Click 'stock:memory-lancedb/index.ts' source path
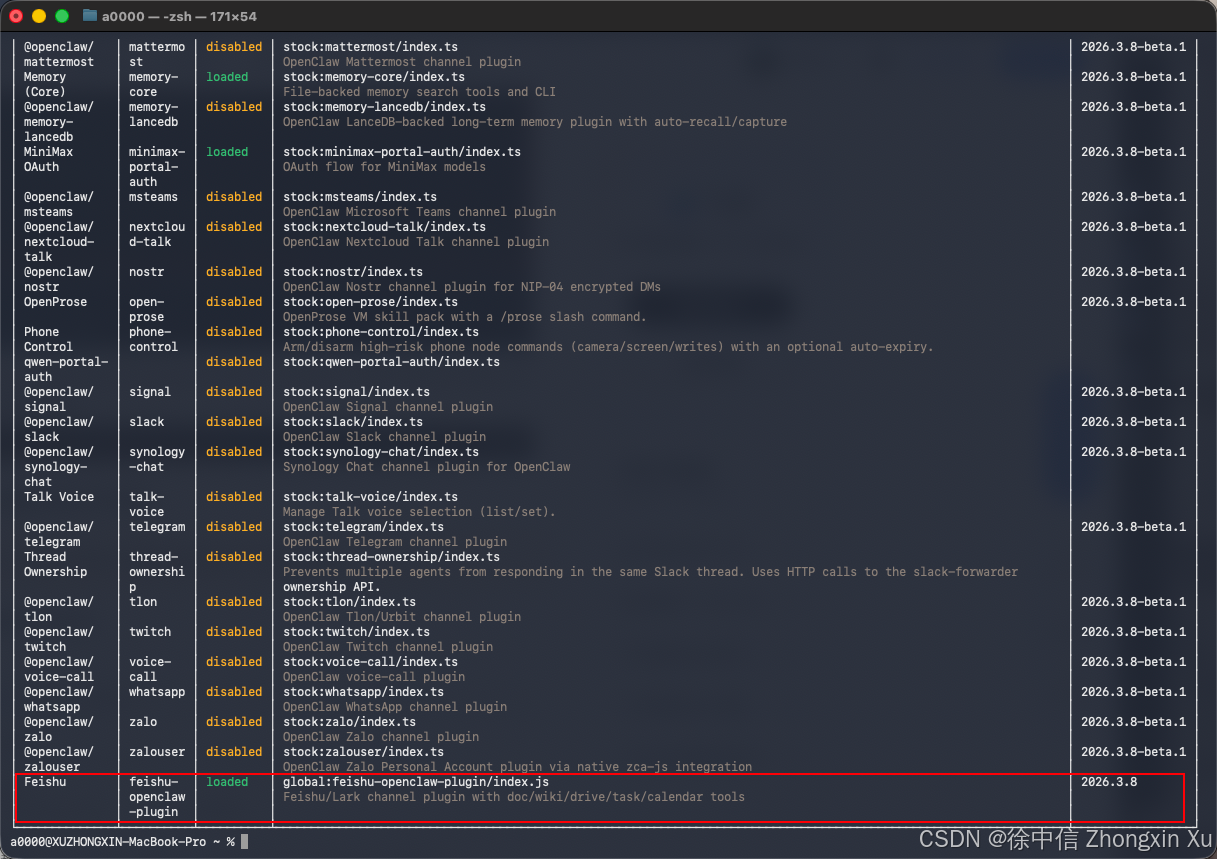Screen dimensions: 1217x859 (x=384, y=107)
